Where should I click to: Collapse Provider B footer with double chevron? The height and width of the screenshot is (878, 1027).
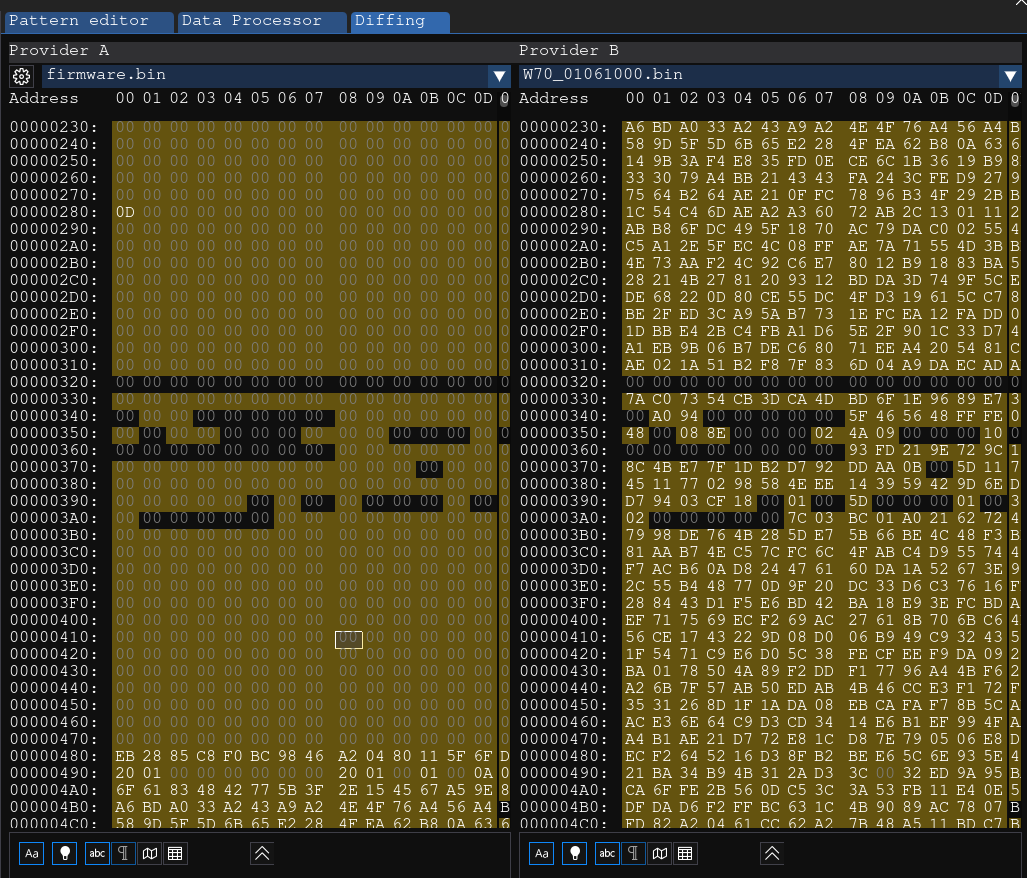(x=771, y=853)
